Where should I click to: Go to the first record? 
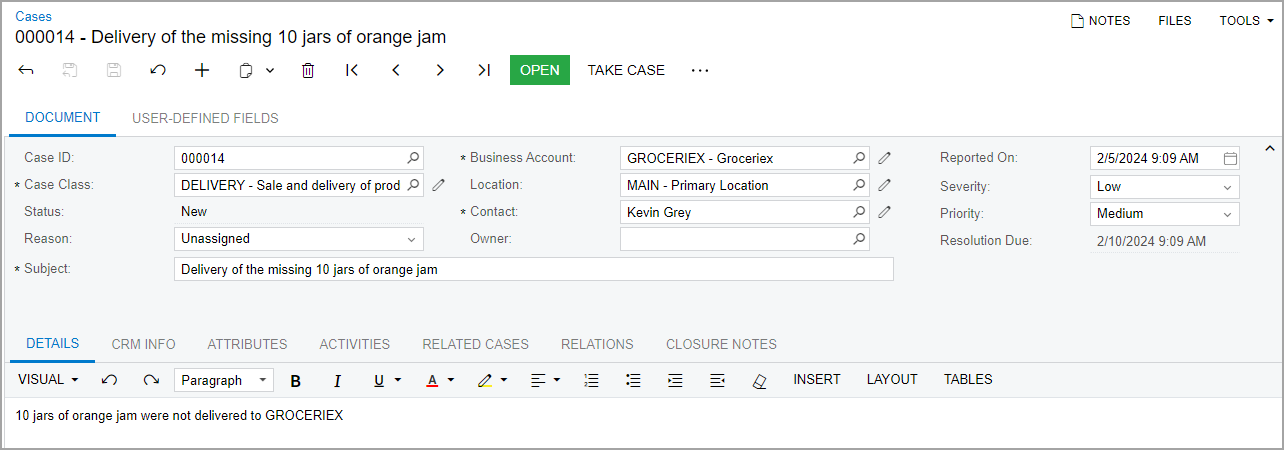pos(352,70)
